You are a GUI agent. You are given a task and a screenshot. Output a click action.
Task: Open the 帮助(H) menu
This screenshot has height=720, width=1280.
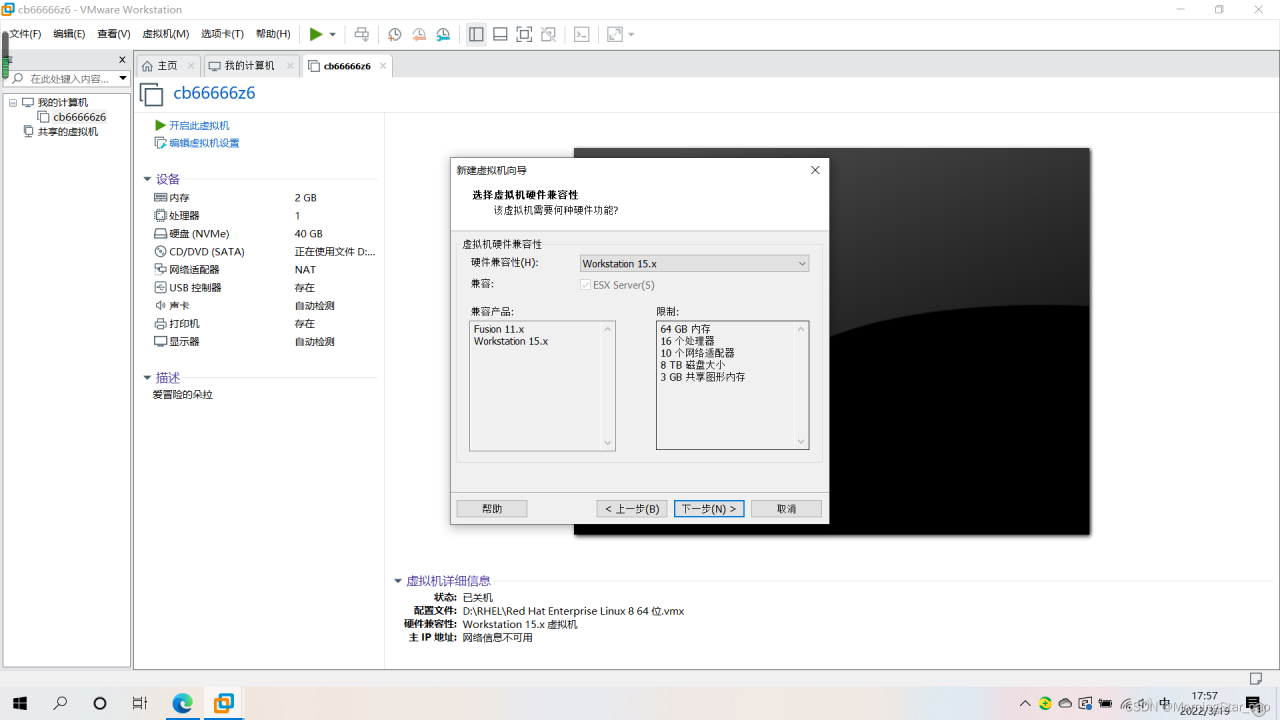(x=273, y=34)
